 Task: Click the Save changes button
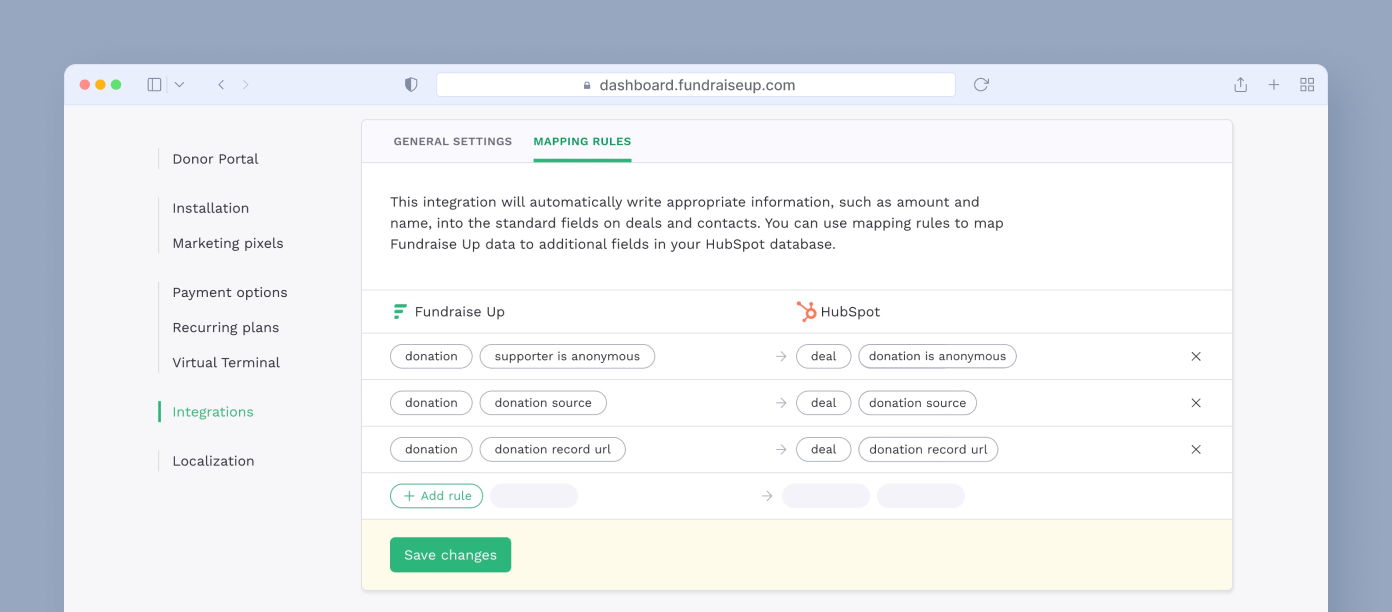pos(450,555)
